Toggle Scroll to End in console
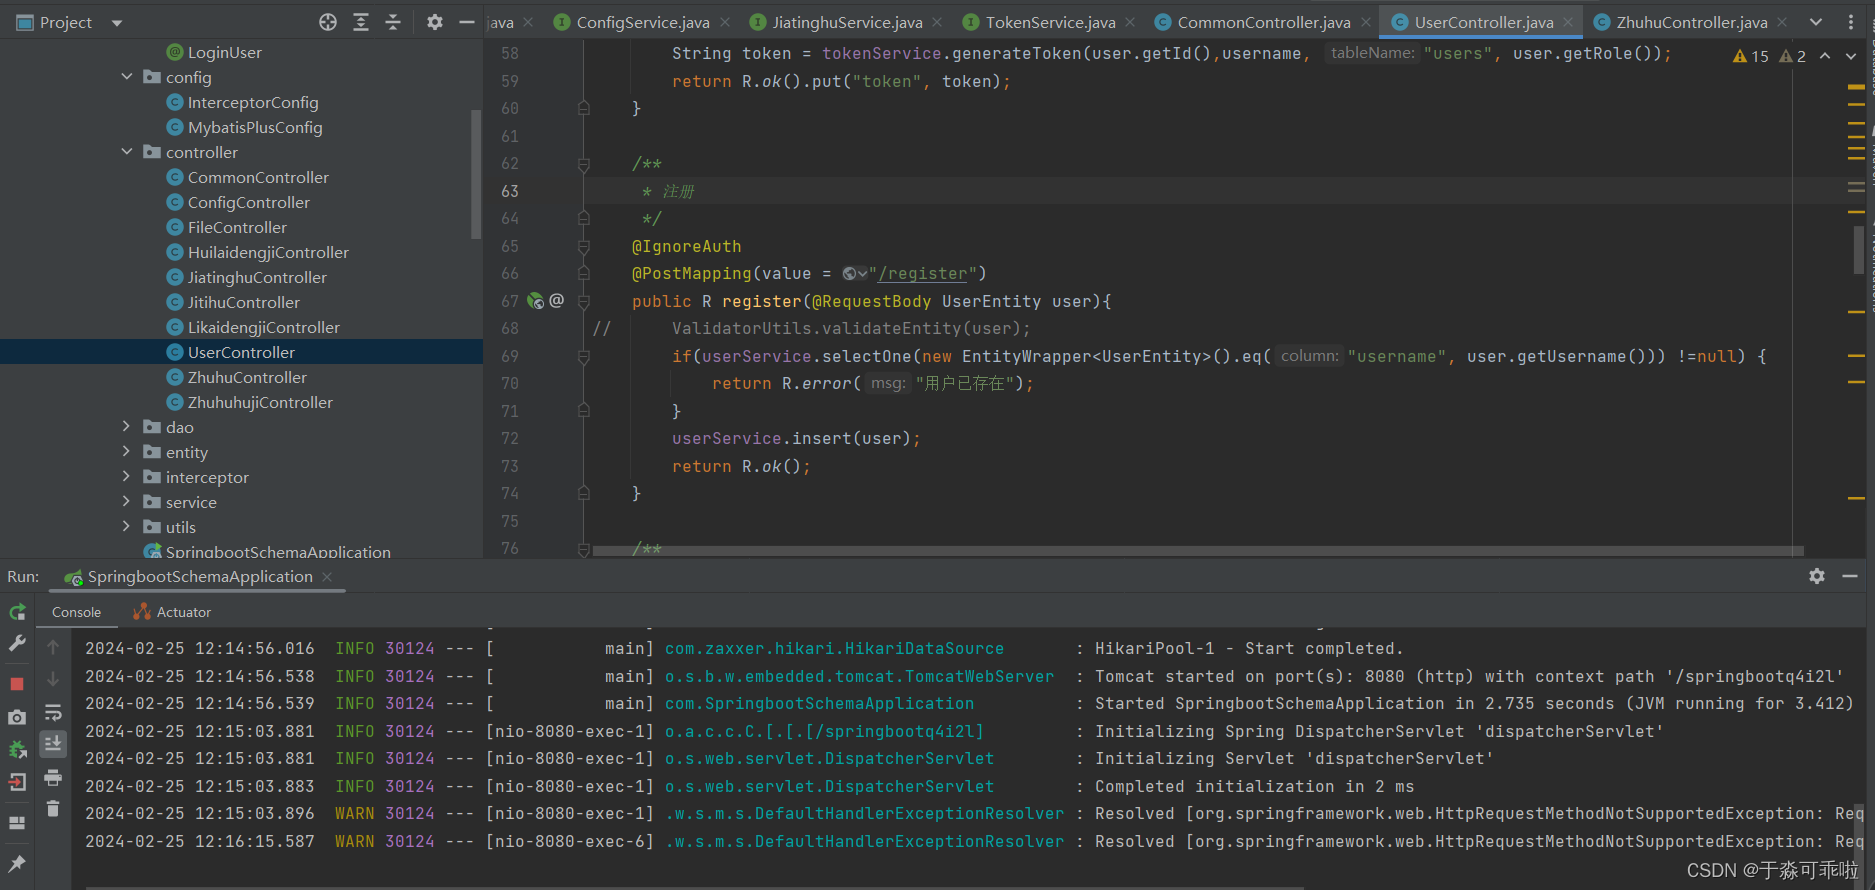1875x890 pixels. click(x=53, y=744)
